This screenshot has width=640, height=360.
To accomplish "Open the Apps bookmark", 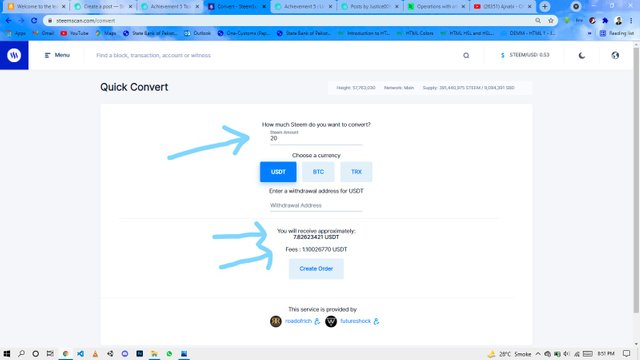I will (x=16, y=33).
